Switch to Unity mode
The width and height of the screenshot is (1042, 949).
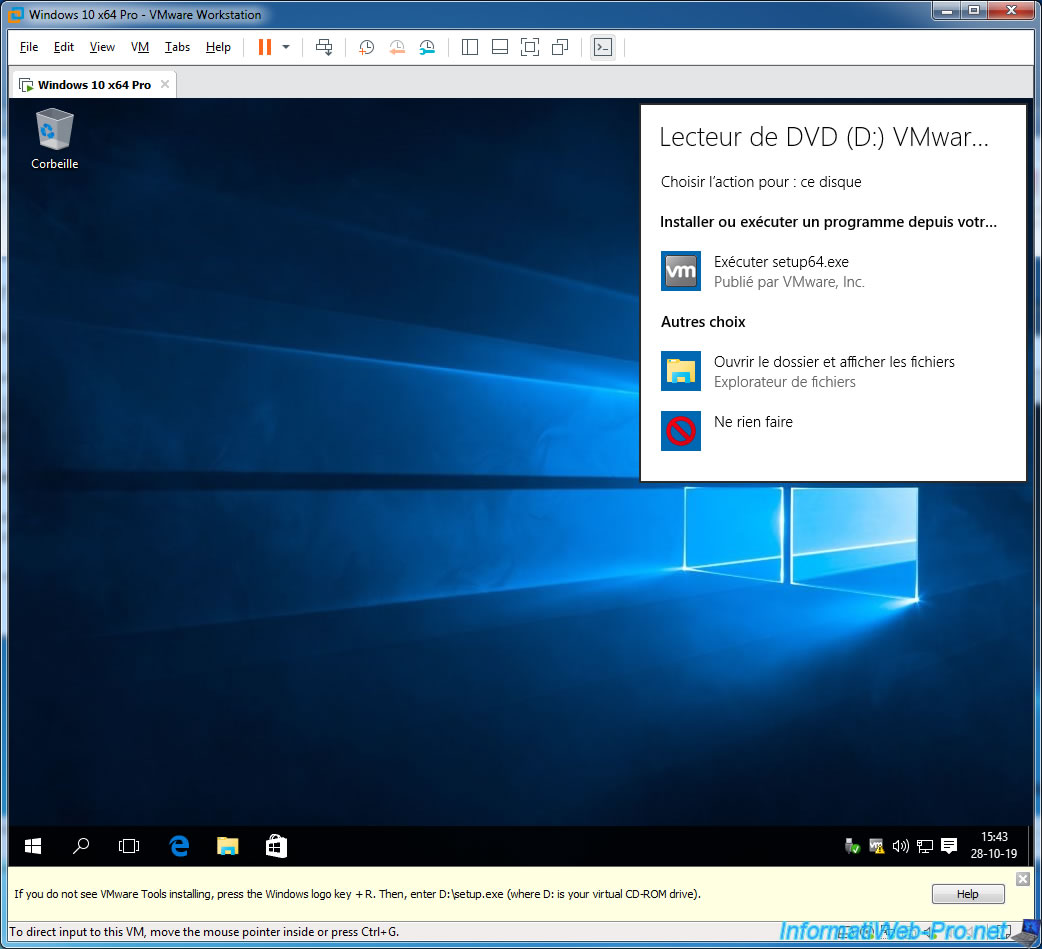coord(560,47)
